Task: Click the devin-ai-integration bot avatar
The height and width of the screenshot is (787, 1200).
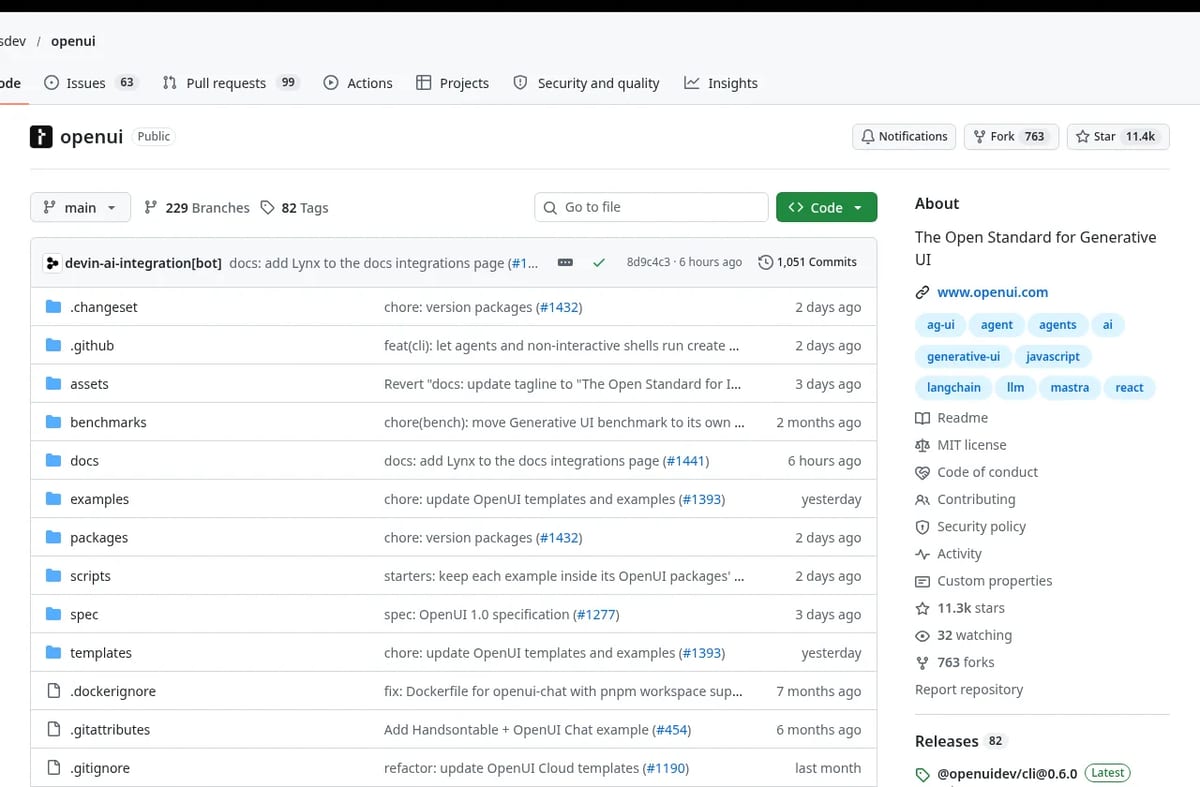Action: (53, 263)
